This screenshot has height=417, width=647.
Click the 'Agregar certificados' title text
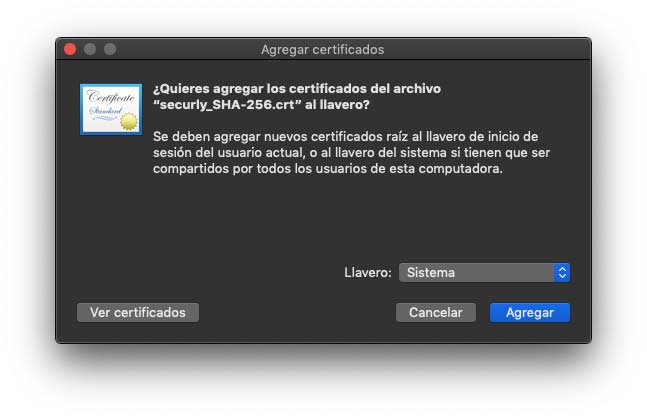point(323,49)
